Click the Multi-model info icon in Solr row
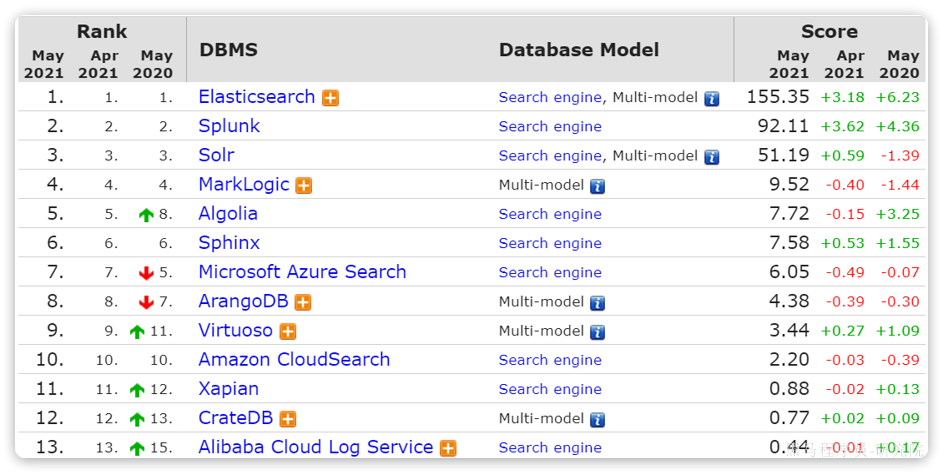 pos(711,157)
